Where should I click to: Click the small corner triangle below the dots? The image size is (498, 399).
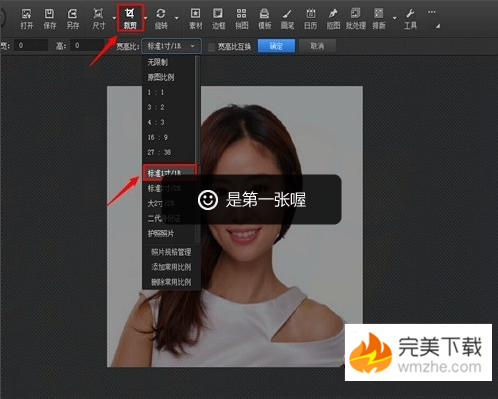[438, 26]
